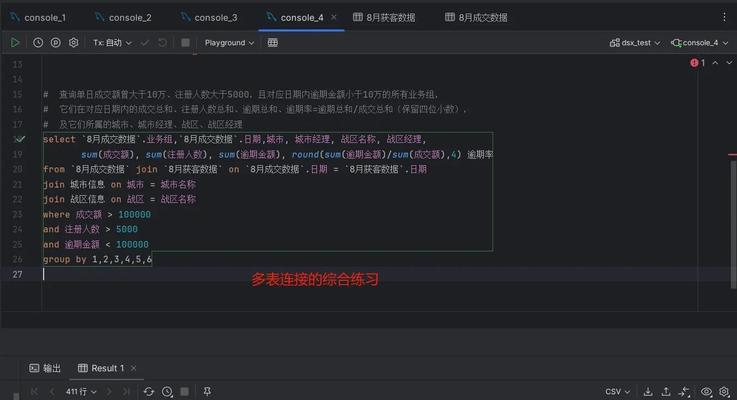Viewport: 737px width, 400px height.
Task: Open the CSV export format dropdown
Action: 618,392
